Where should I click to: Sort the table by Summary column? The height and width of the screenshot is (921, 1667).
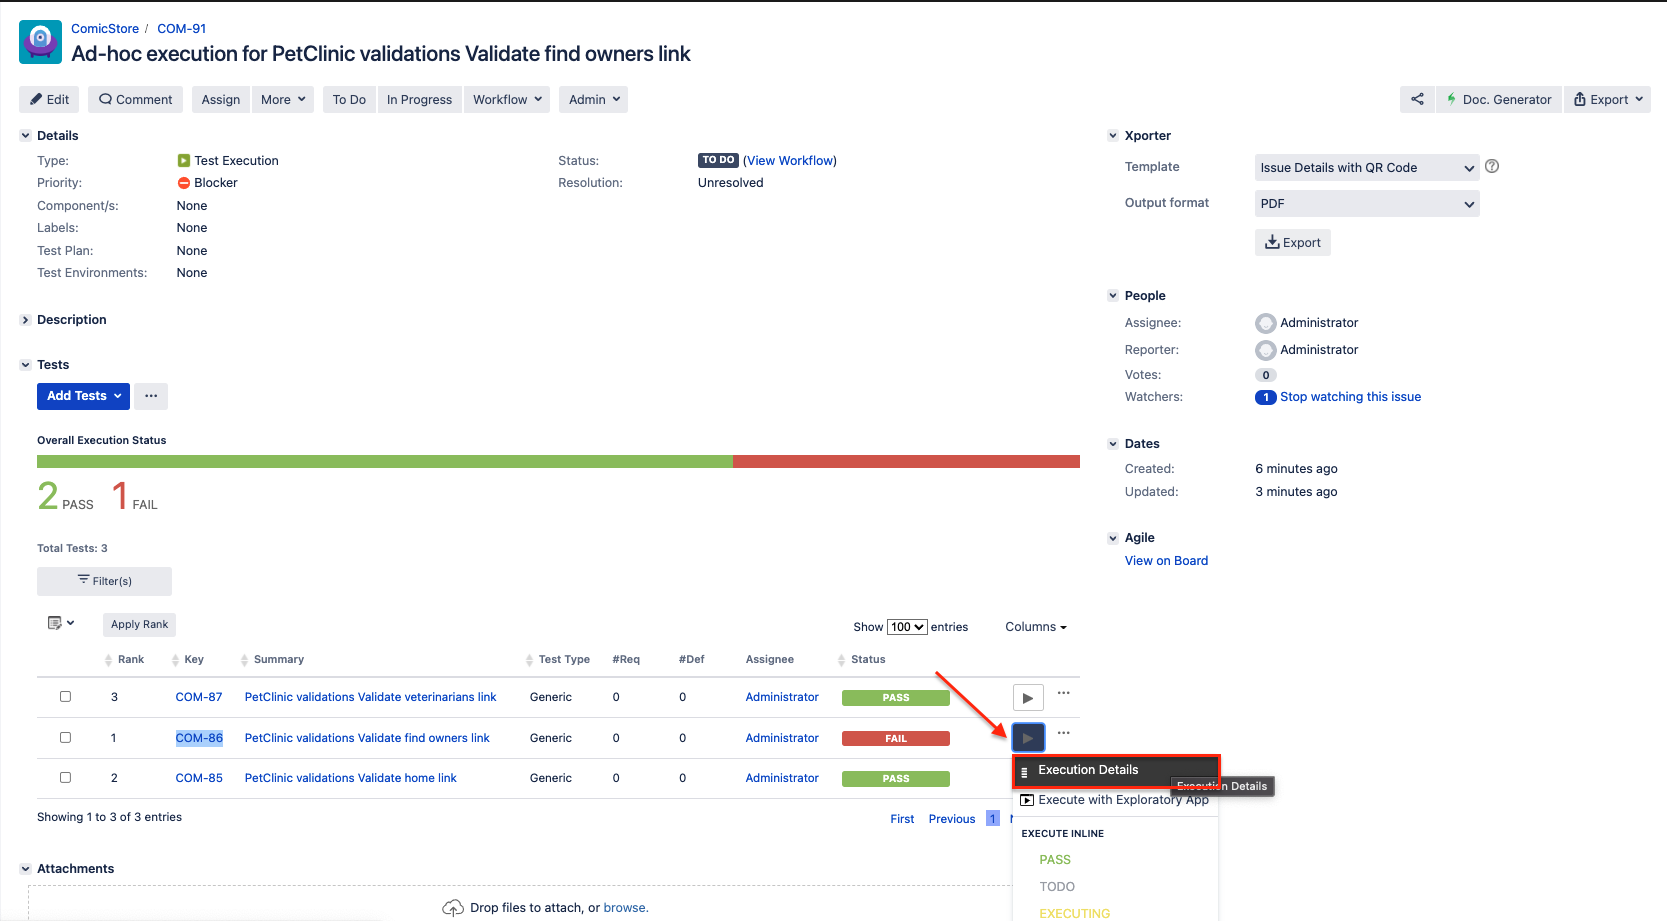[x=272, y=660]
